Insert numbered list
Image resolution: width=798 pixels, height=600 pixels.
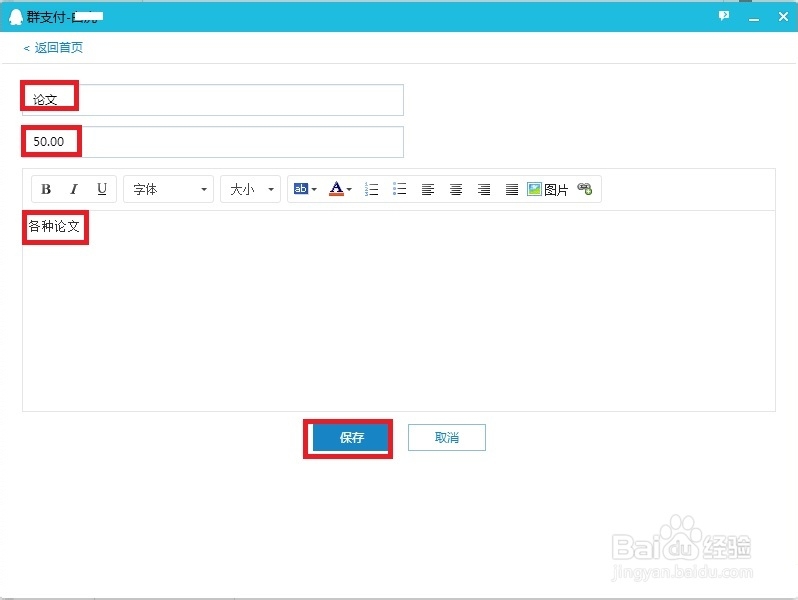(372, 189)
